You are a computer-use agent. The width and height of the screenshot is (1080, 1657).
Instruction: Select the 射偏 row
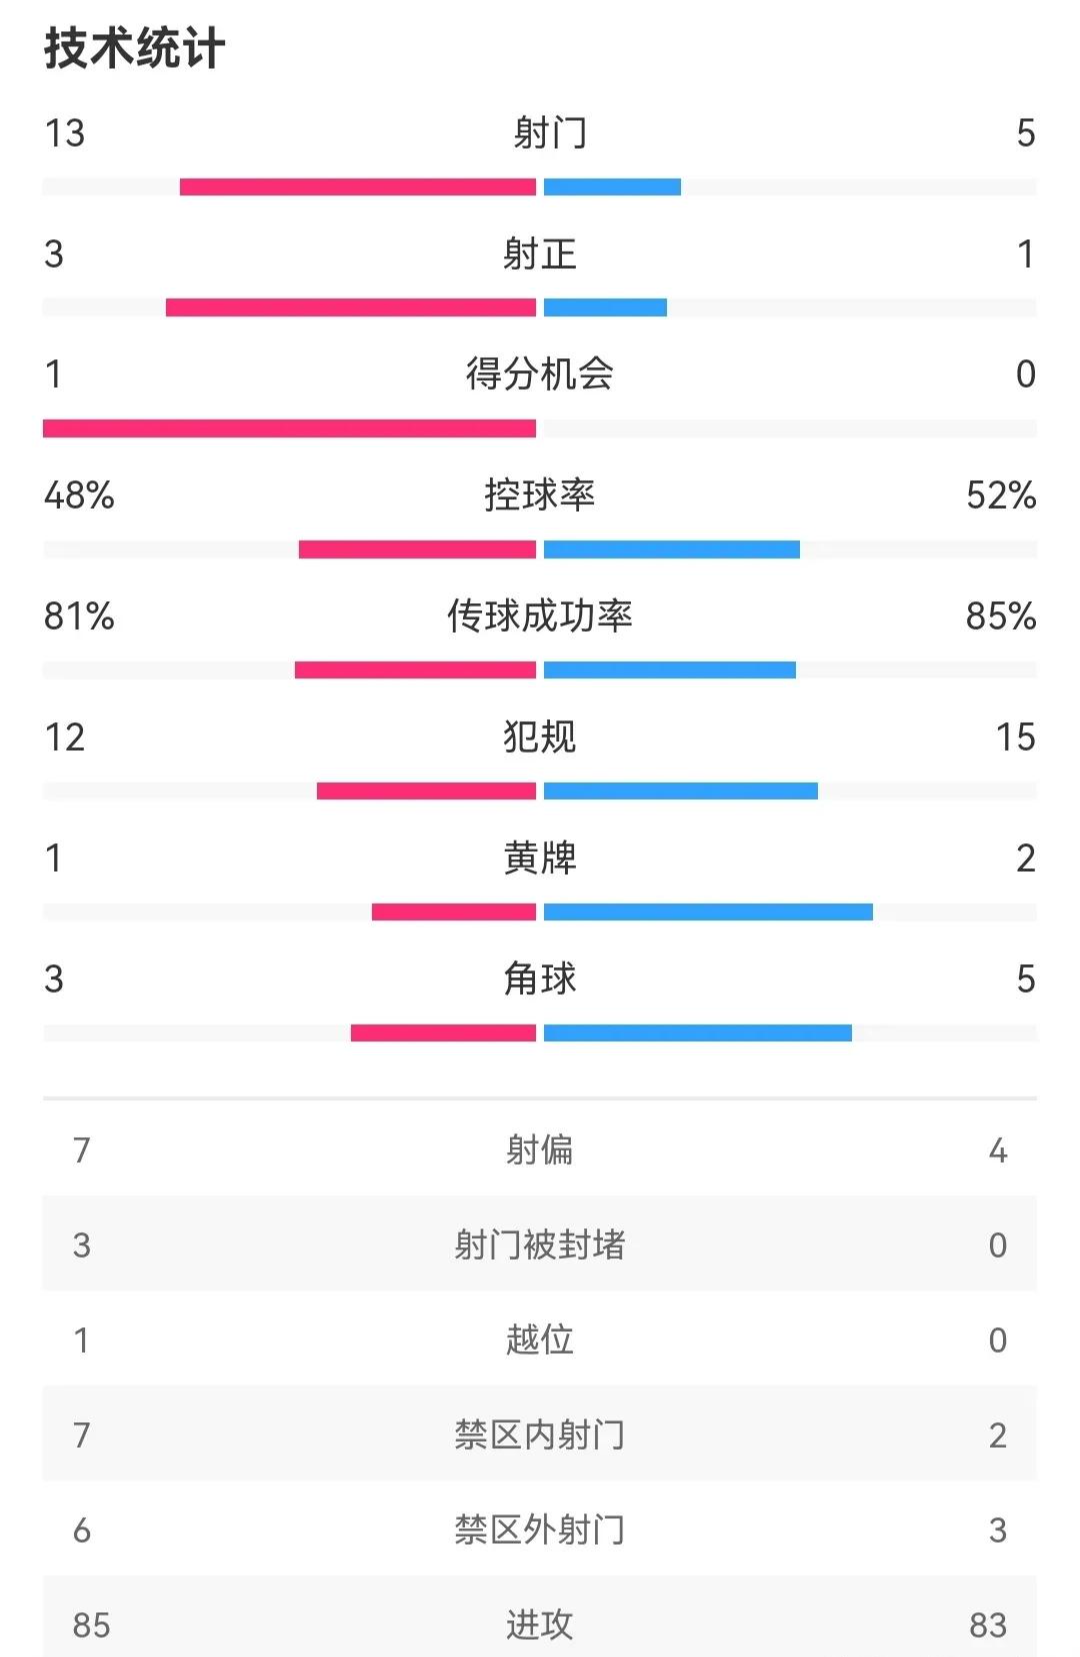pyautogui.click(x=540, y=1150)
